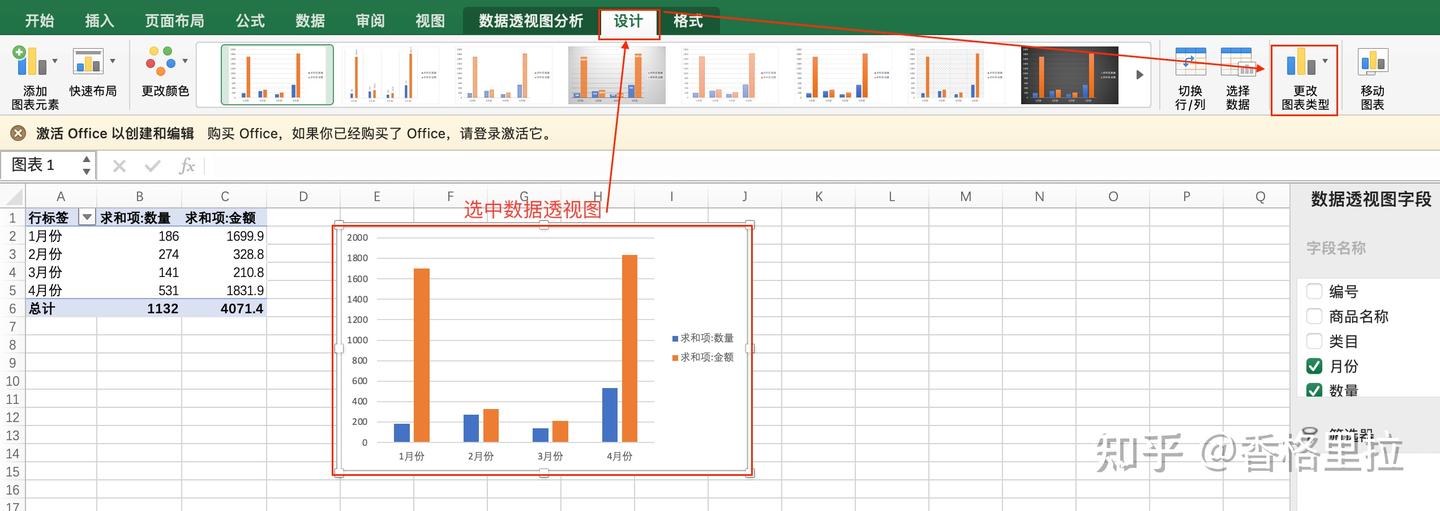Open Add Chart Element dropdown arrow
This screenshot has height=511, width=1440.
click(54, 61)
